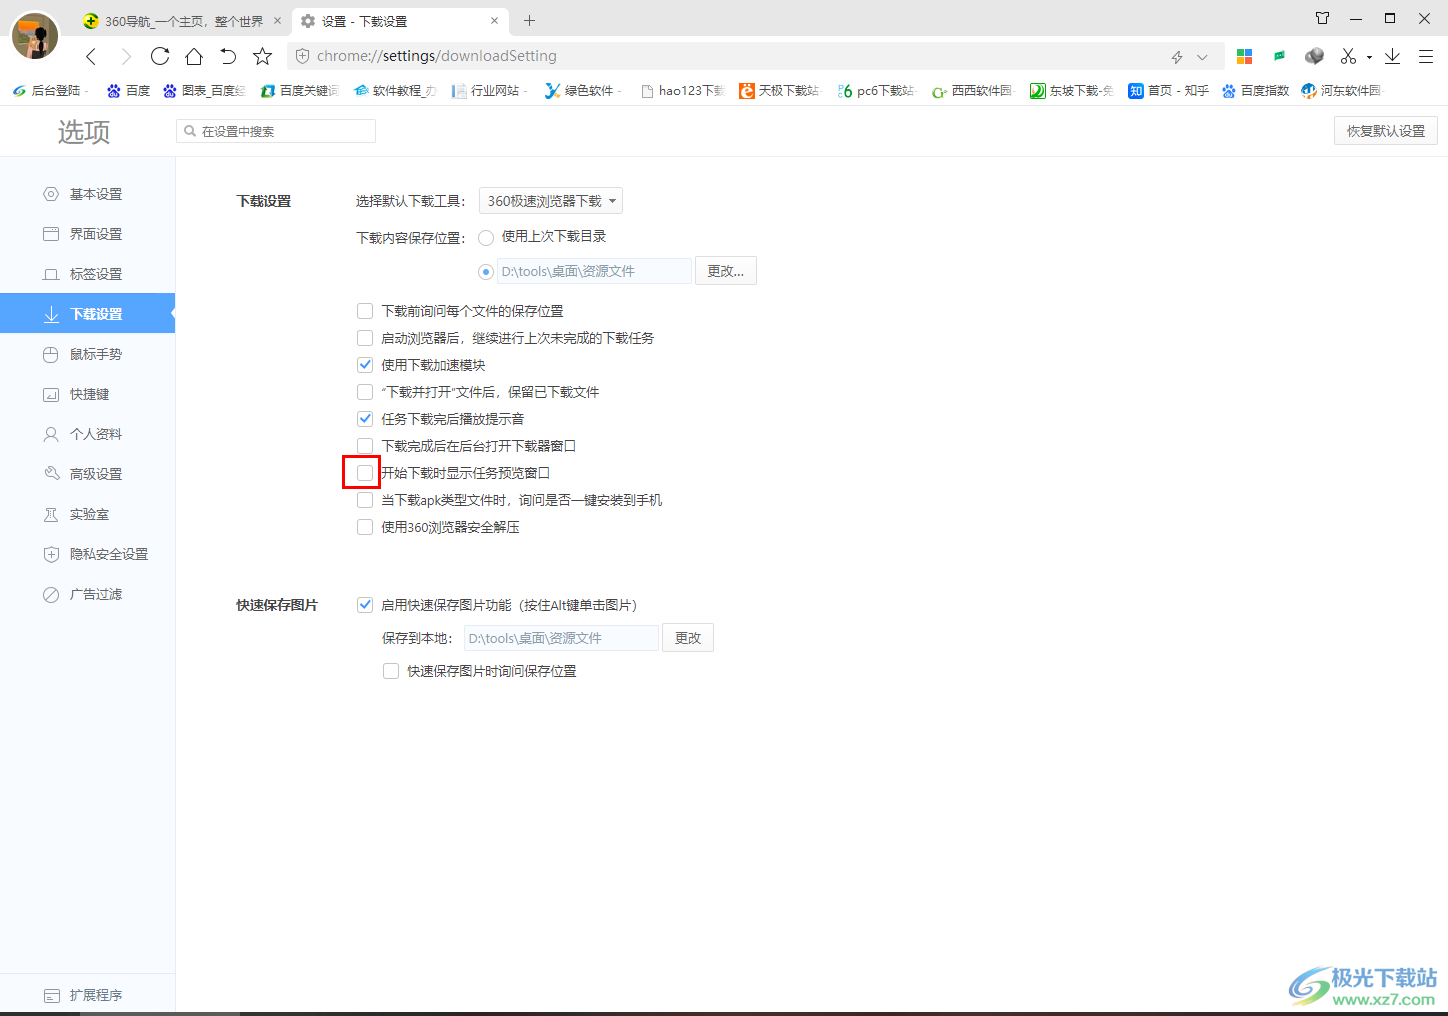1448x1016 pixels.
Task: Open 软件教程 bookmark folder
Action: click(395, 91)
